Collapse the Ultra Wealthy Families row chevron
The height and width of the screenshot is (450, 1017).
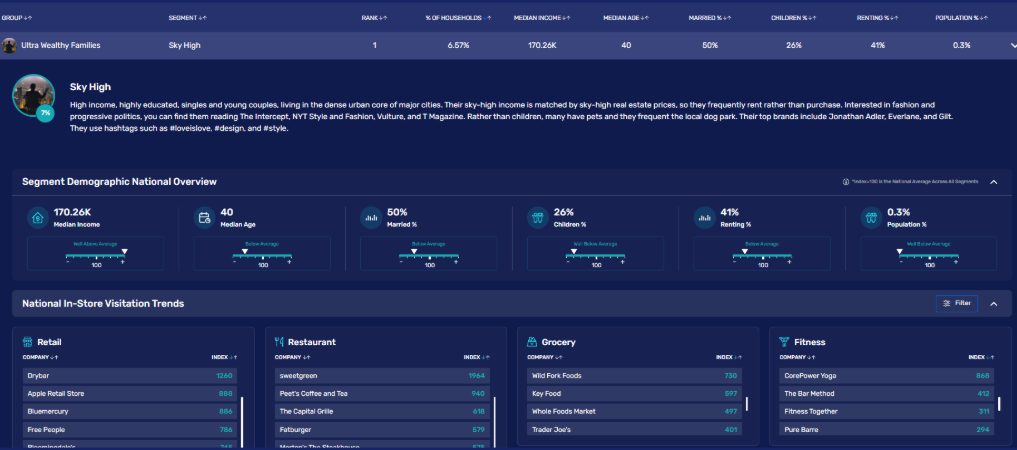1012,45
